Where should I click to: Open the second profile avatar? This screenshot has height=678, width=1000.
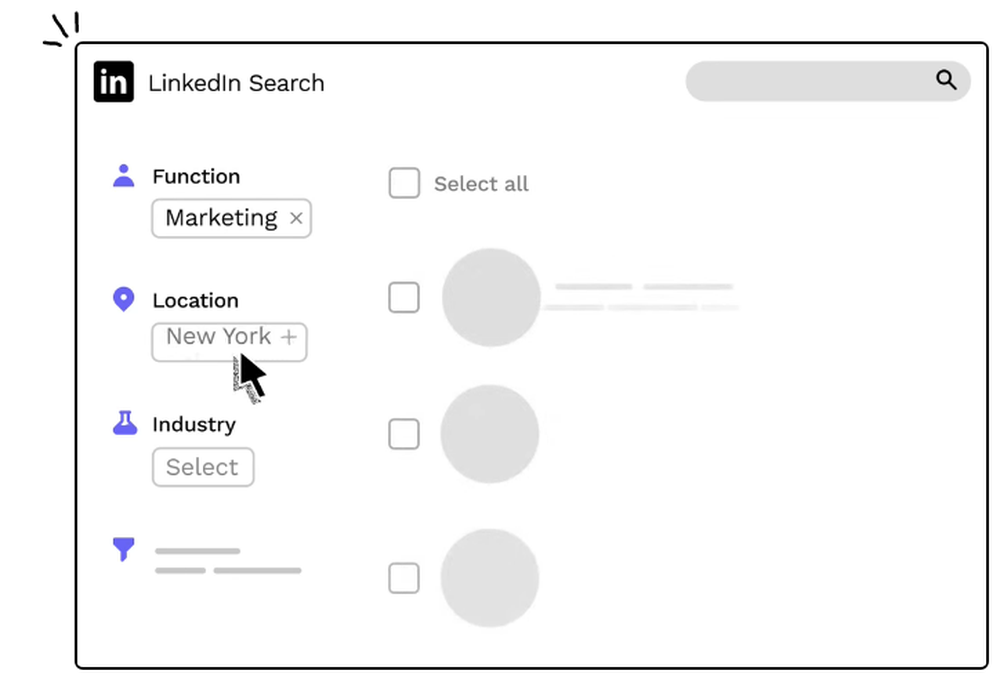tap(490, 434)
